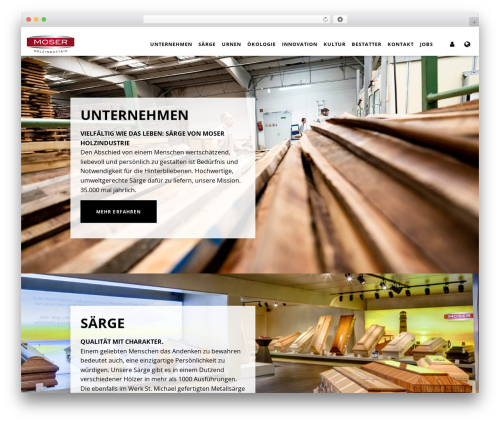Screen dimensions: 500x423
Task: Open the Kultur menu item
Action: (334, 44)
